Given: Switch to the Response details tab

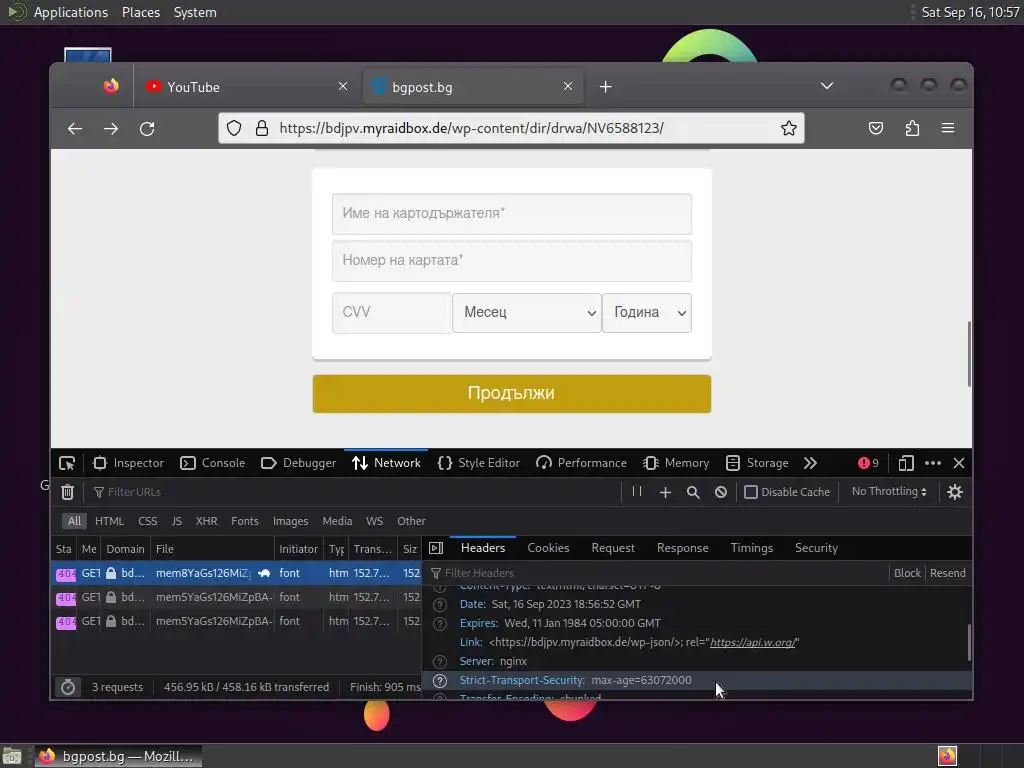Looking at the screenshot, I should (x=682, y=548).
